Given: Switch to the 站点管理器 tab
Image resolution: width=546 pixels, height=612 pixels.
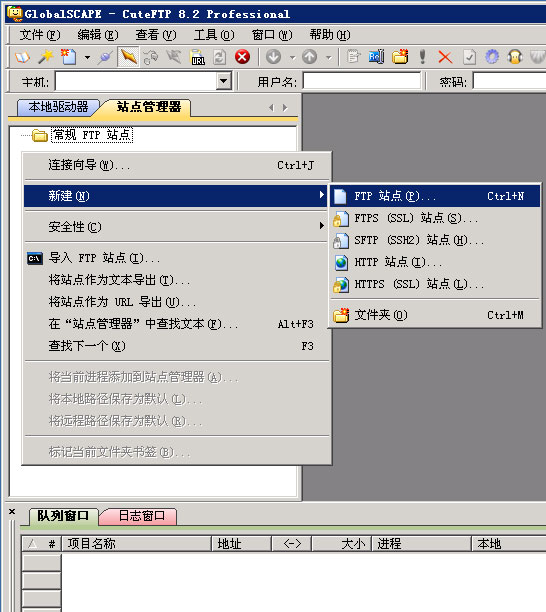Looking at the screenshot, I should click(x=149, y=107).
